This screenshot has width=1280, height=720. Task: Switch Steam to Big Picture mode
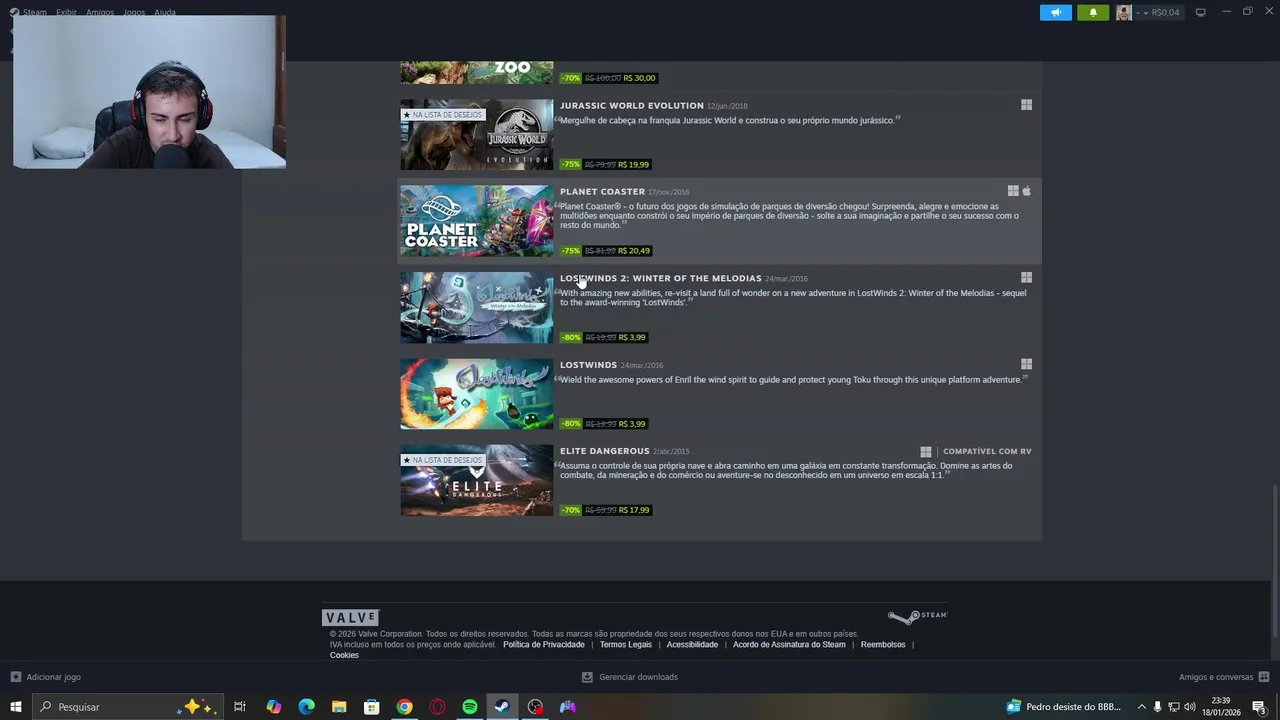(x=1200, y=12)
